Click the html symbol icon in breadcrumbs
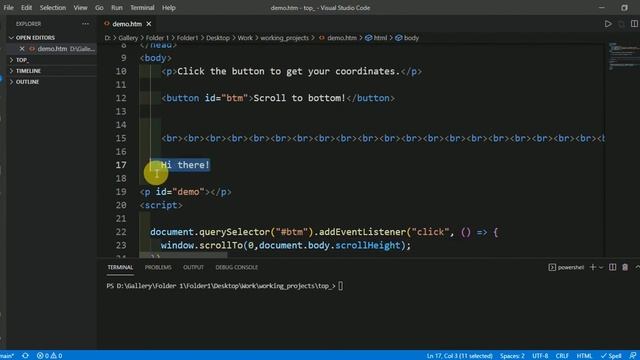640x360 pixels. tap(369, 38)
